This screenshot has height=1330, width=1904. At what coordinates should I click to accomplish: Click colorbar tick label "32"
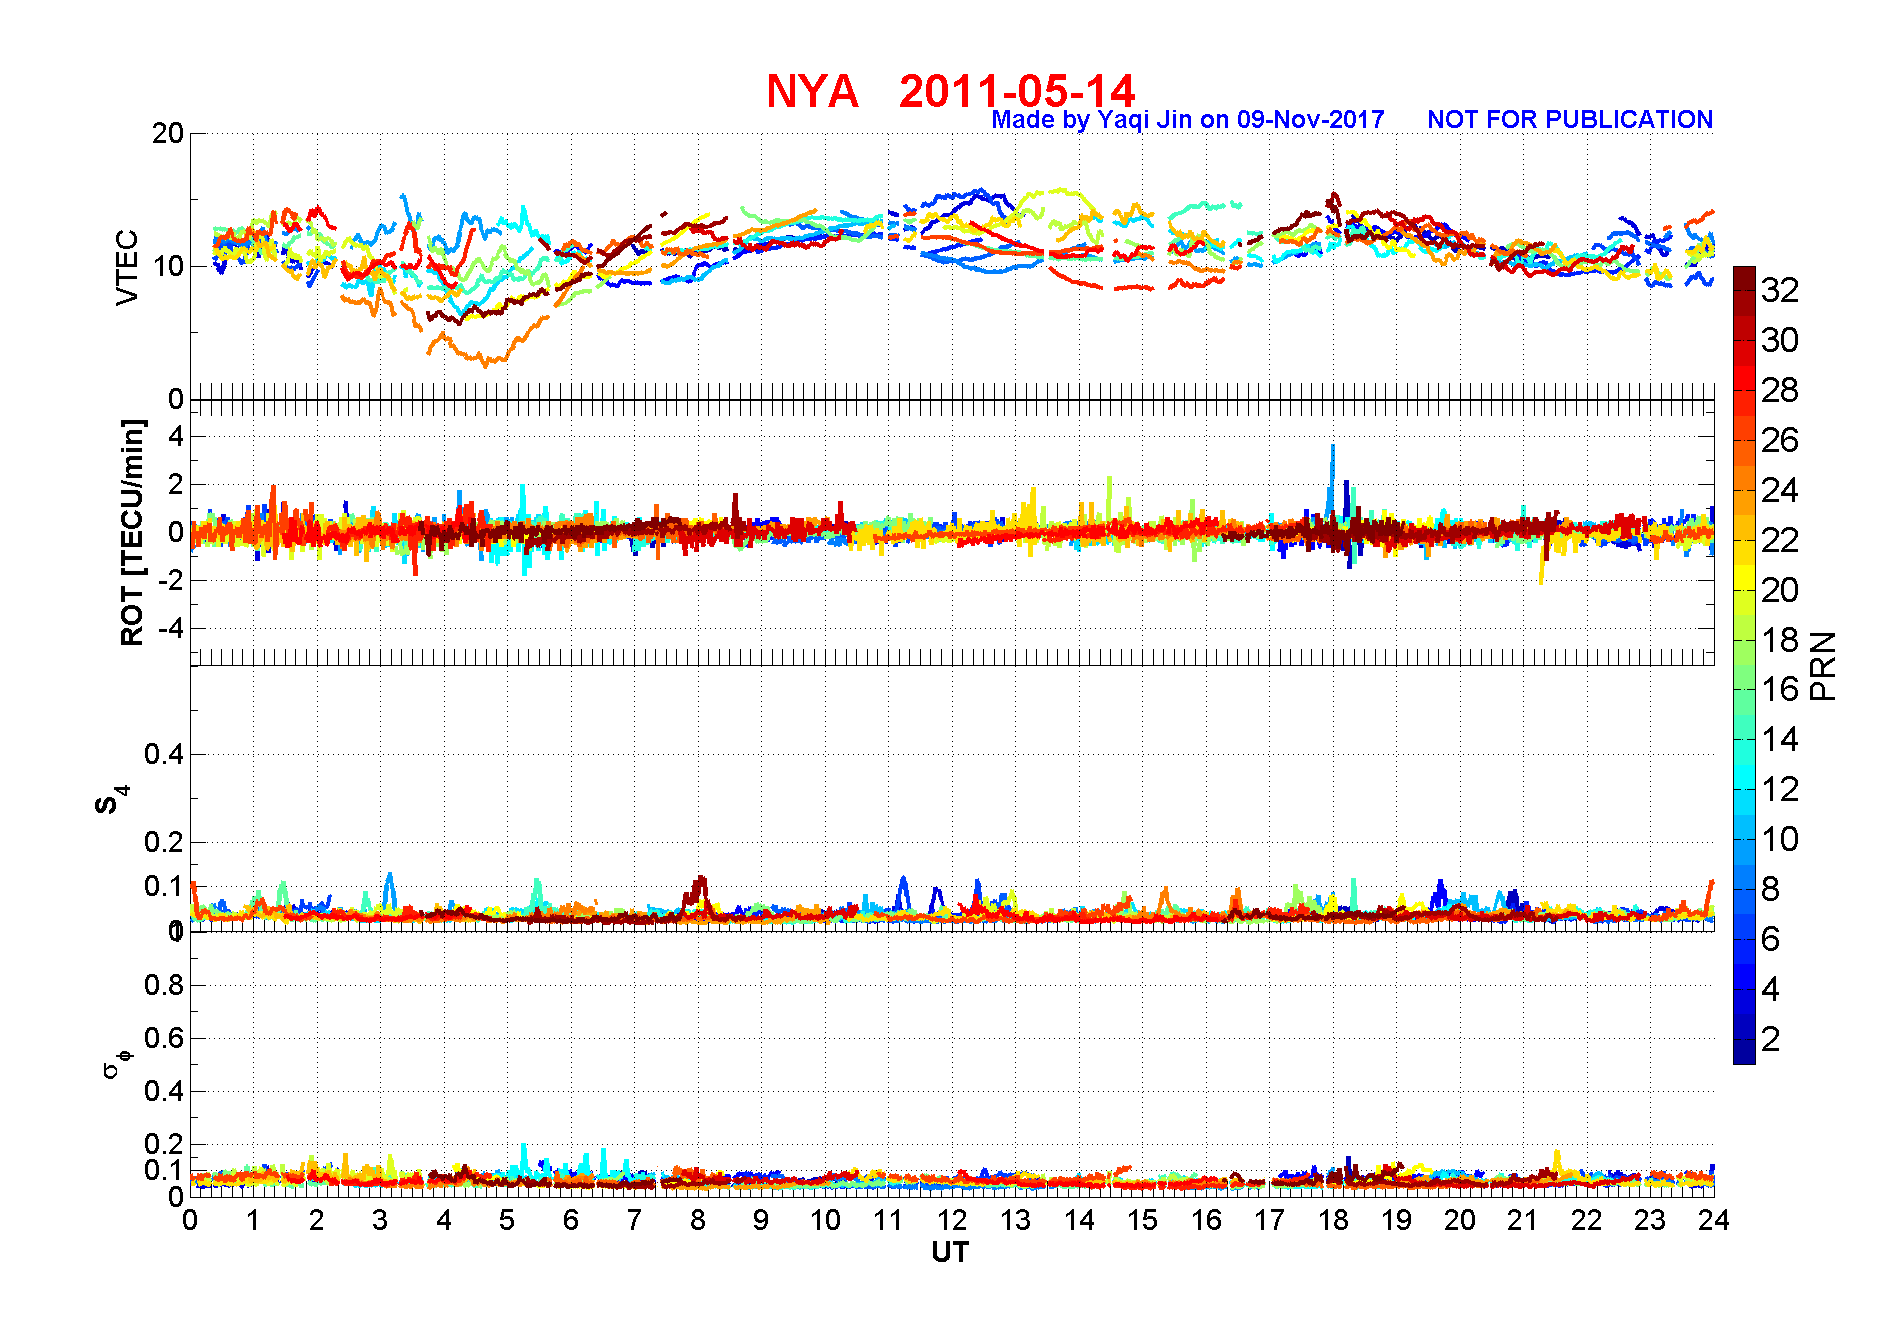click(x=1780, y=290)
